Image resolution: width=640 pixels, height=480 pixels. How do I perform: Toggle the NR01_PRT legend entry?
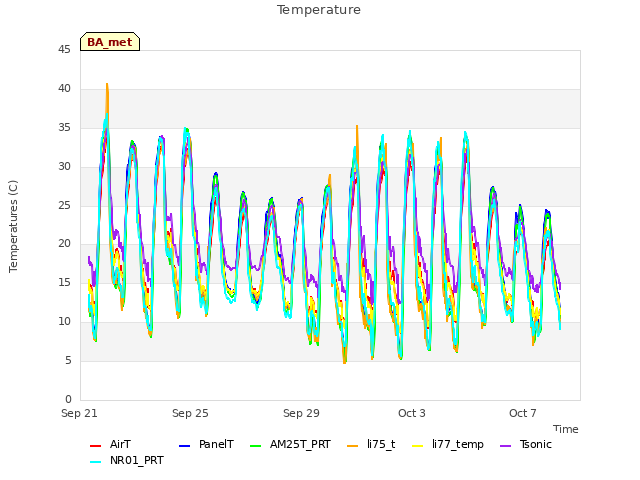(x=127, y=460)
